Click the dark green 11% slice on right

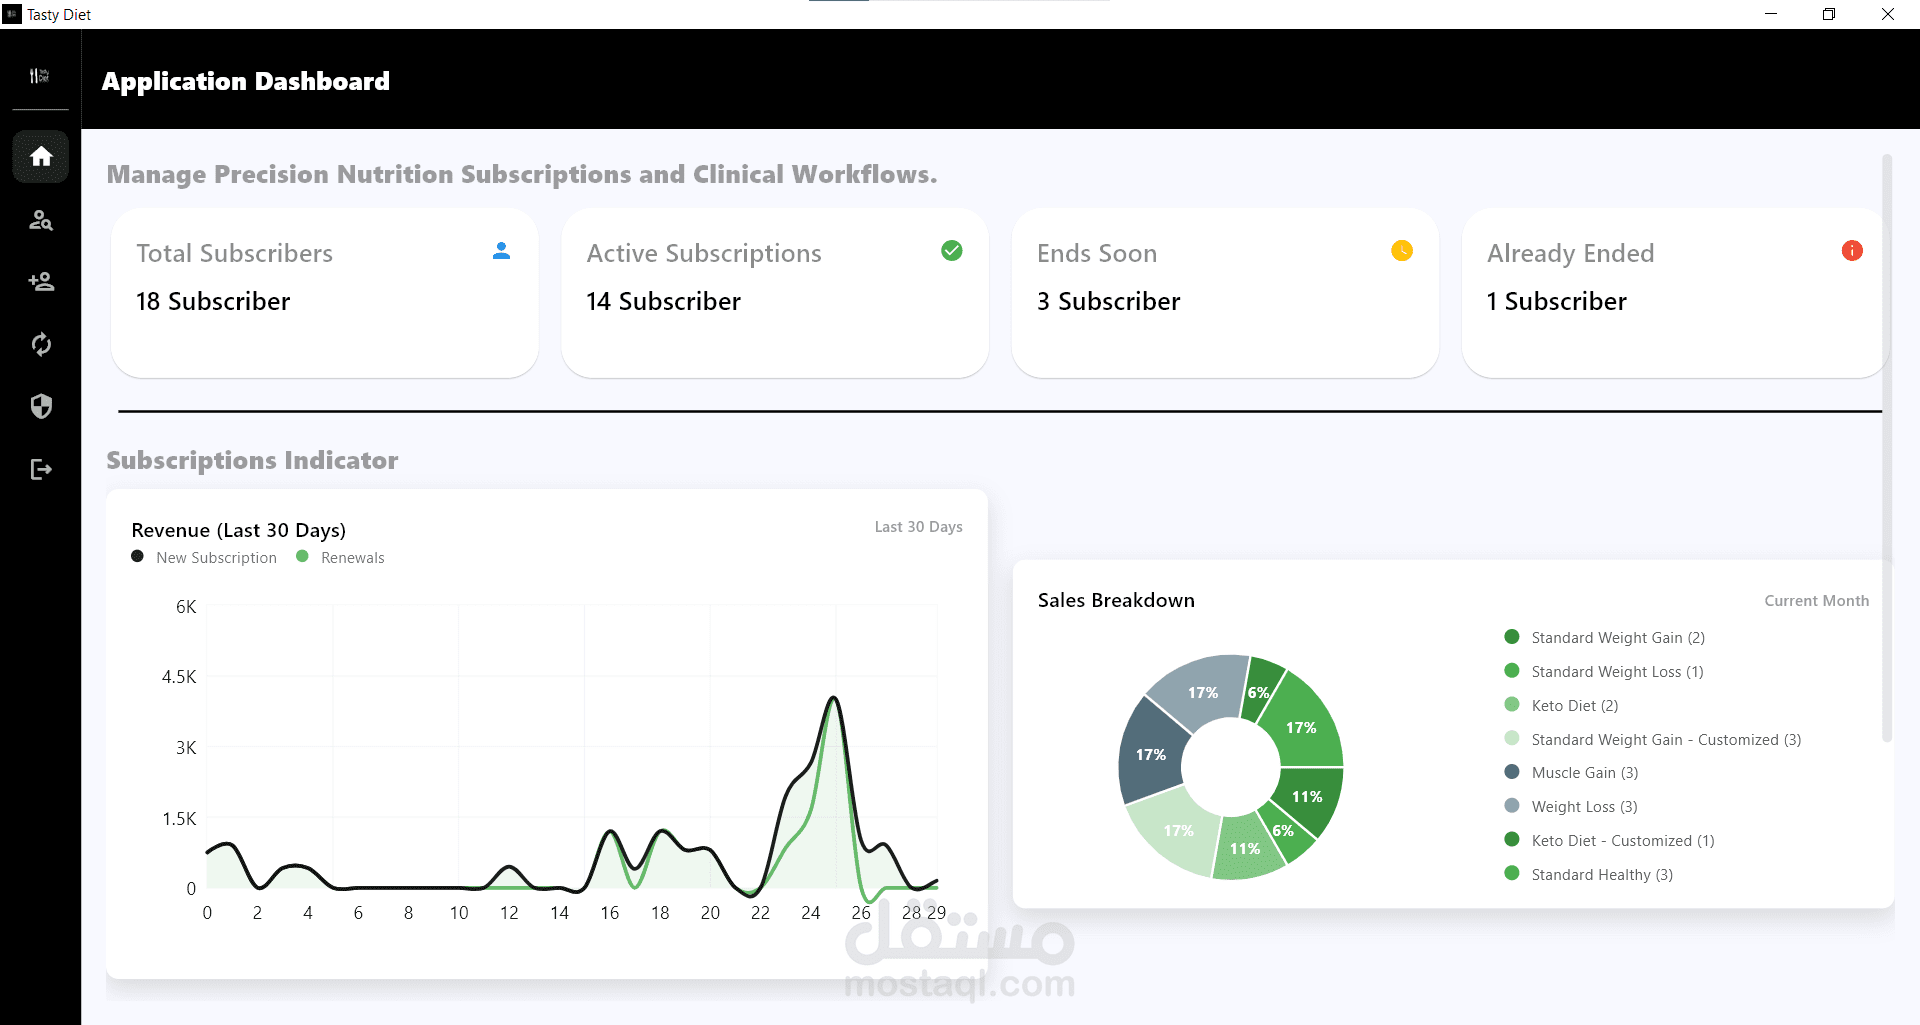[x=1308, y=797]
